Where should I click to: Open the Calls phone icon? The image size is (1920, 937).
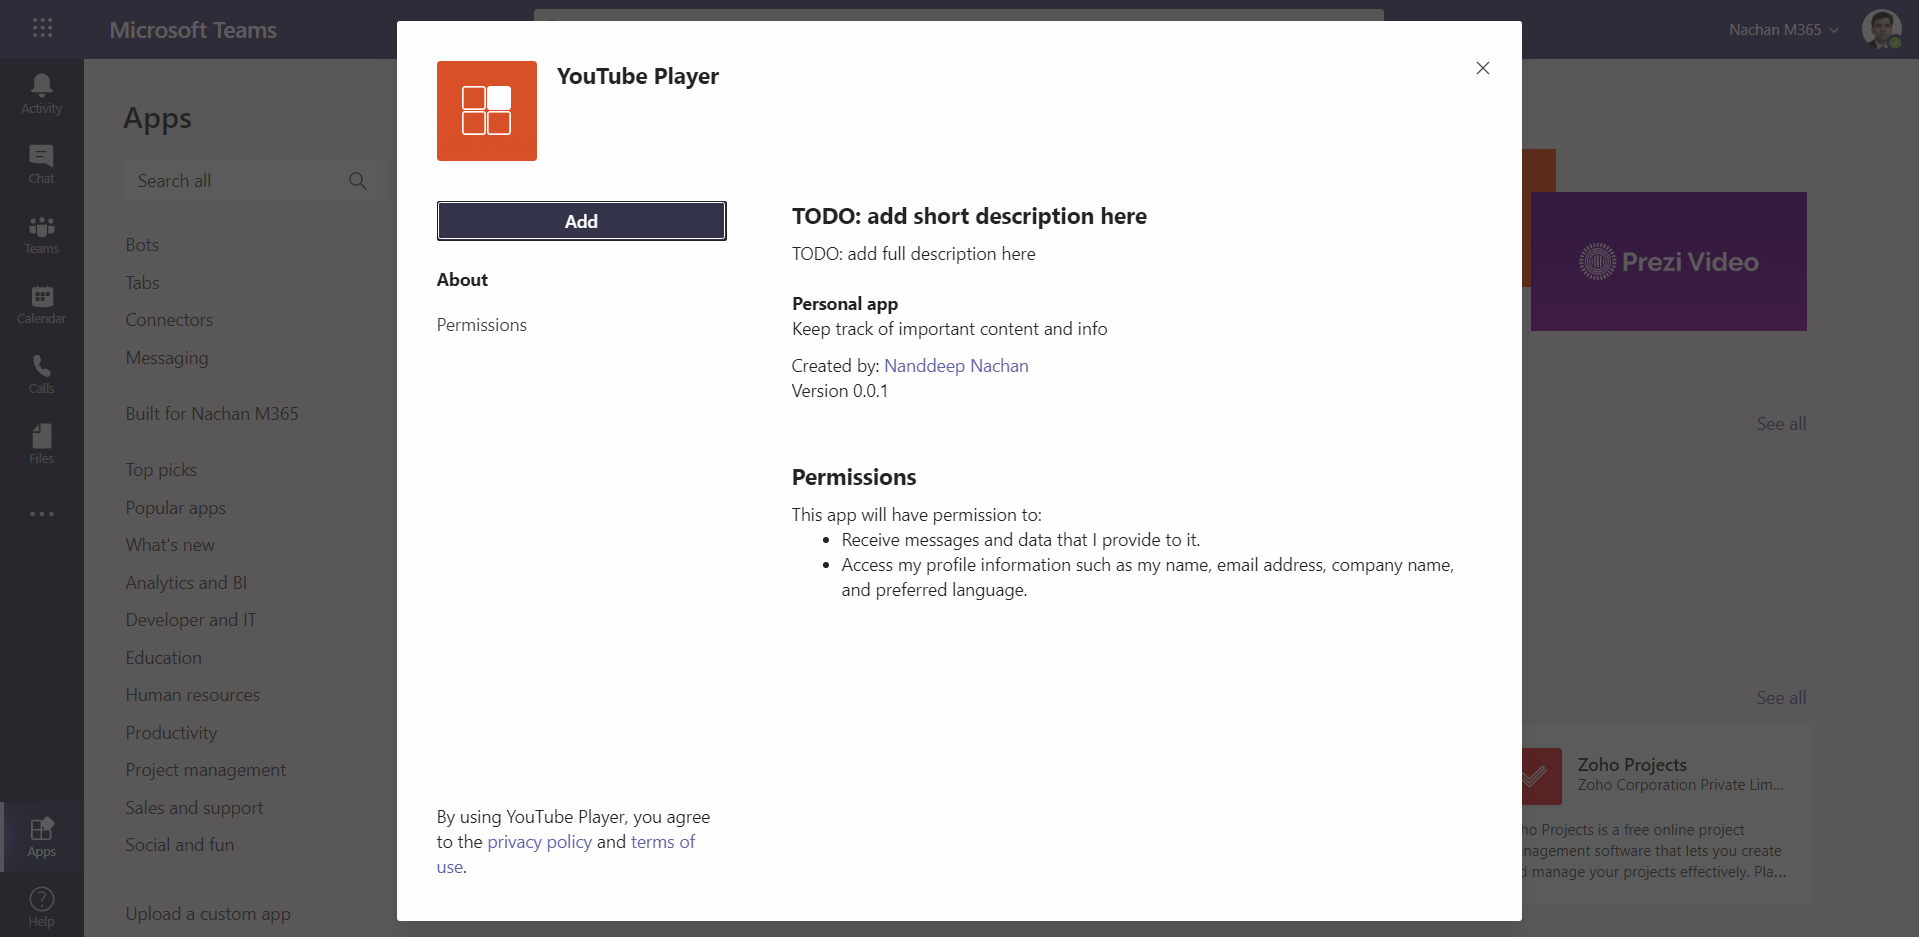coord(41,374)
